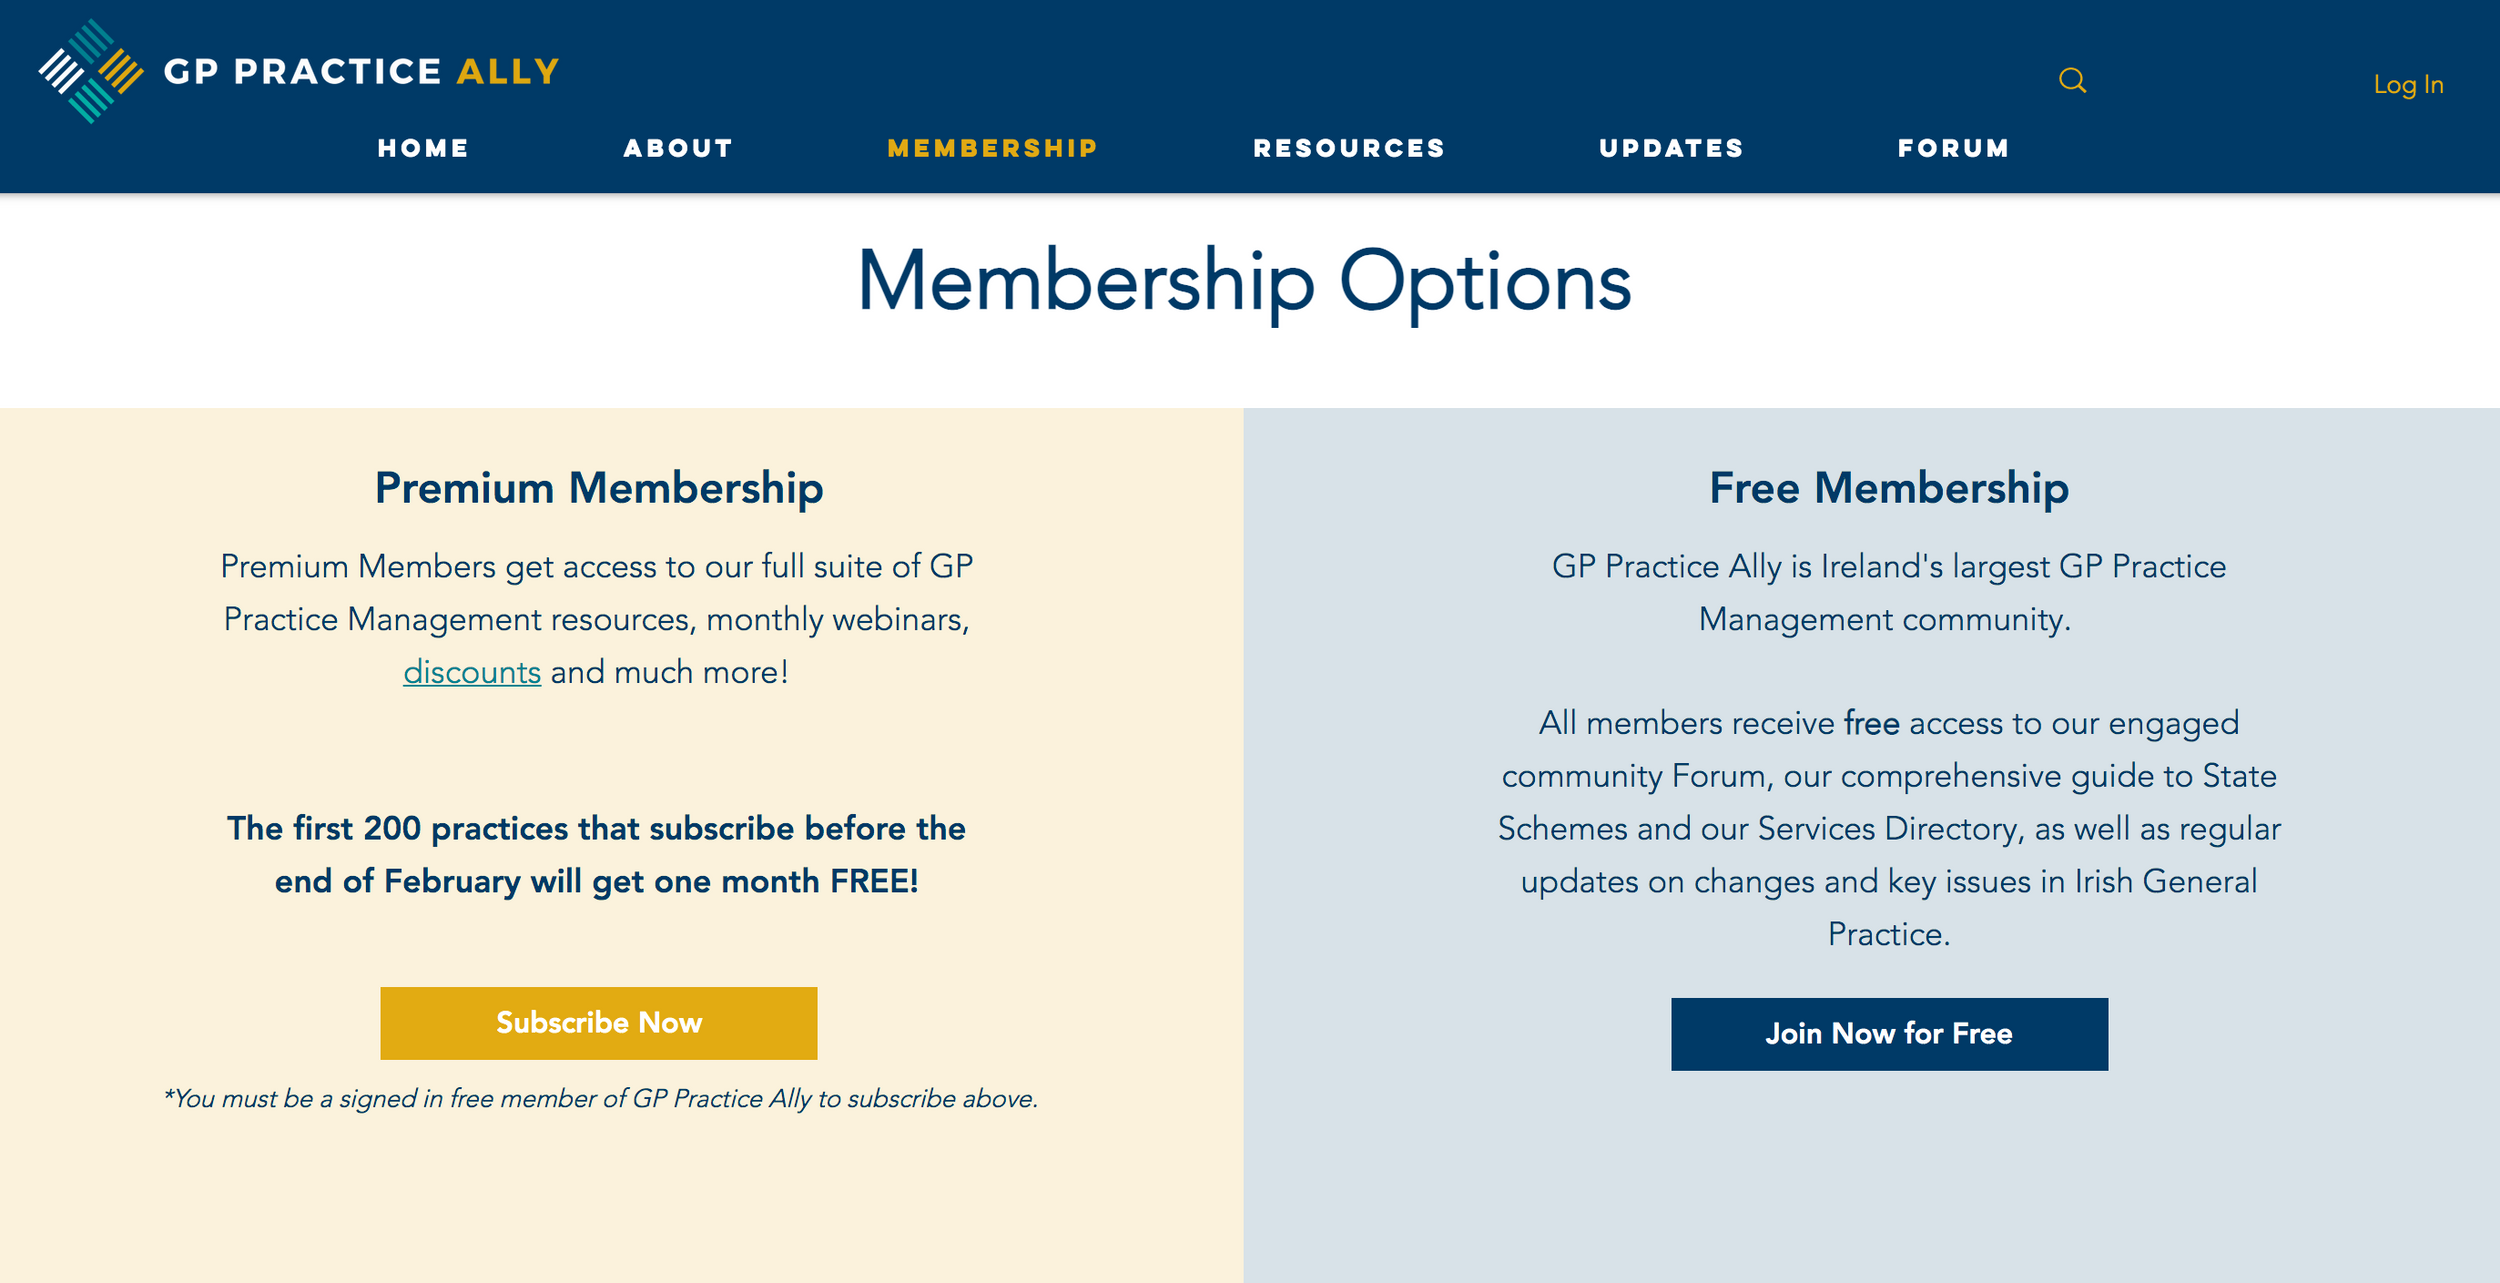Click Join Now for Free

1888,1034
